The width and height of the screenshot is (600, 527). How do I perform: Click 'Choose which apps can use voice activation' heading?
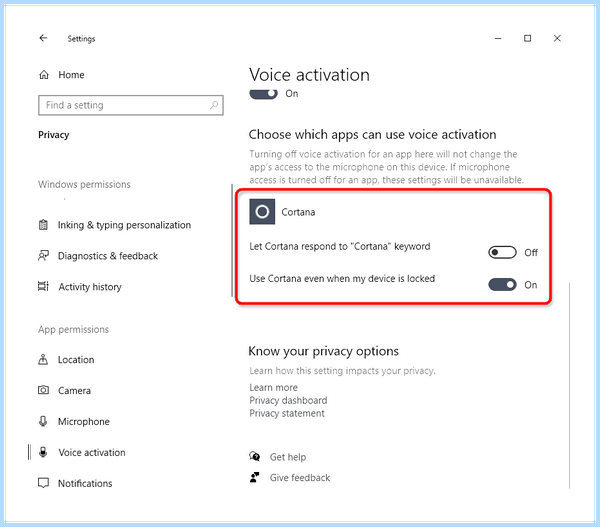[372, 134]
